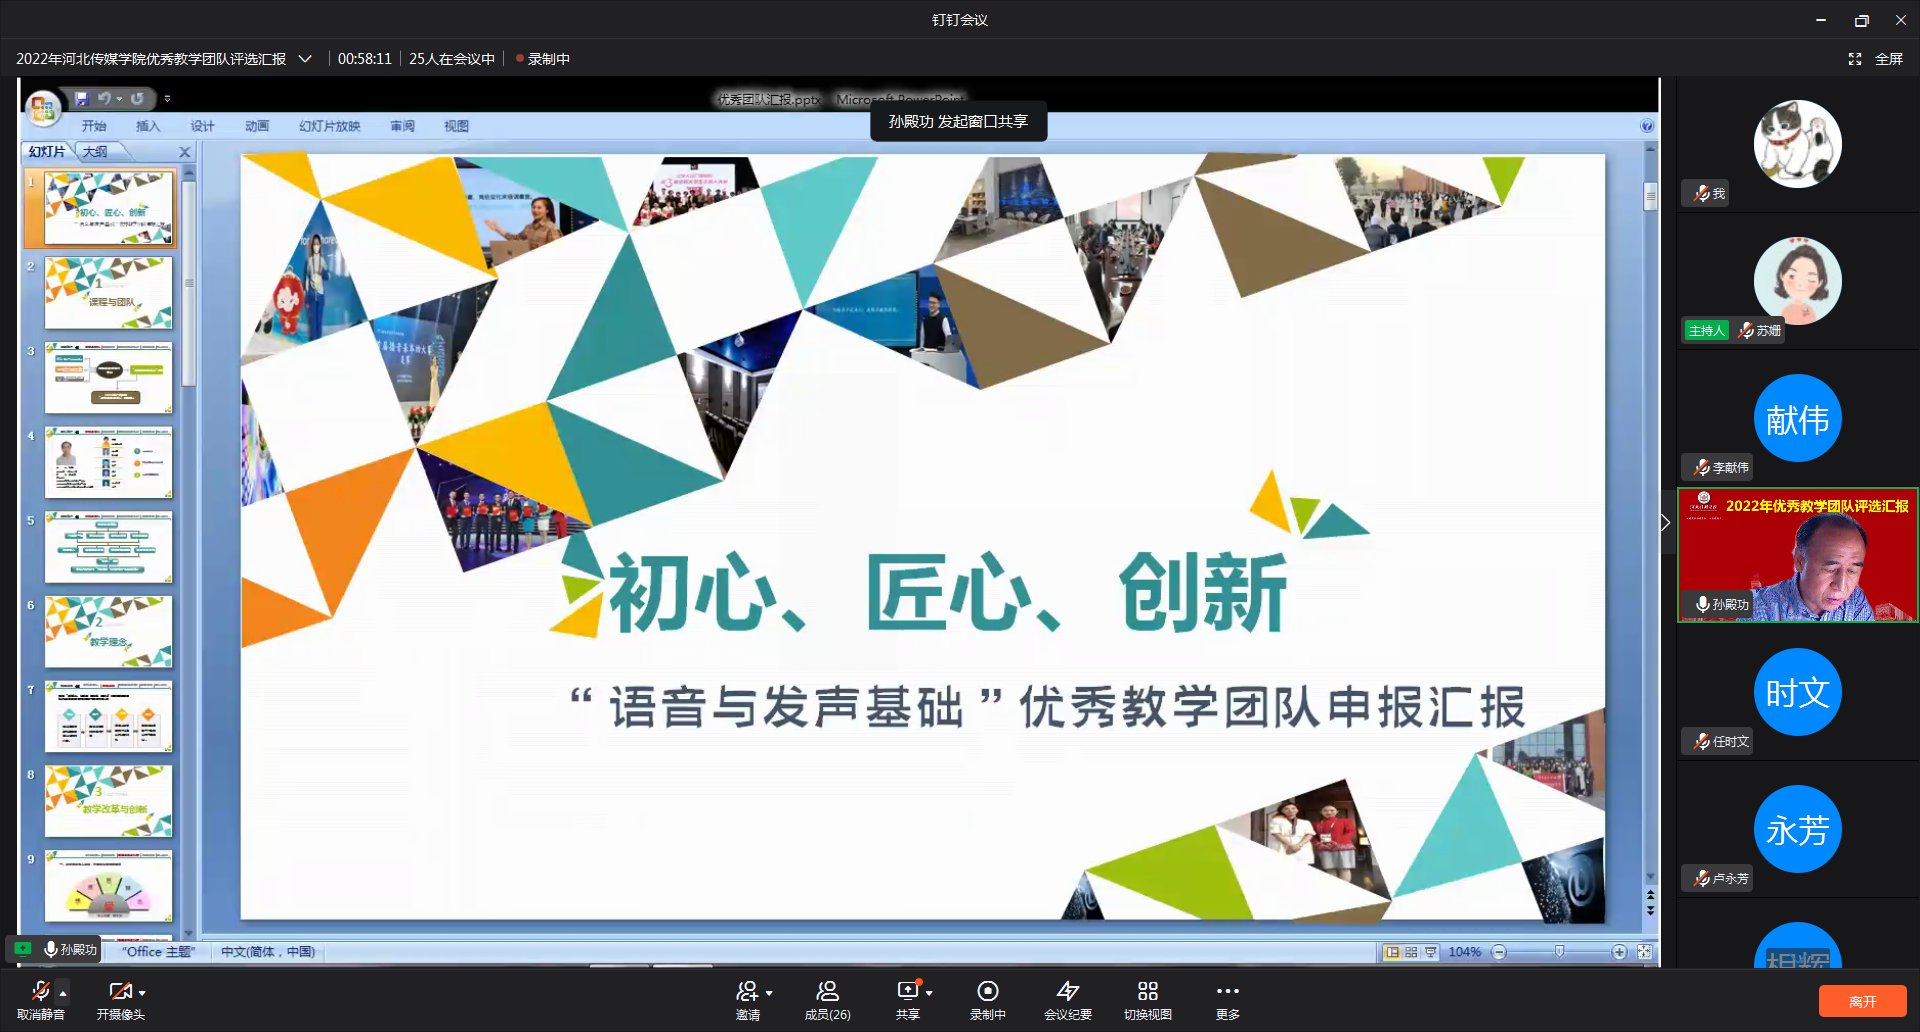Viewport: 1920px width, 1032px height.
Task: Expand the 共享 options arrow
Action: (x=929, y=993)
